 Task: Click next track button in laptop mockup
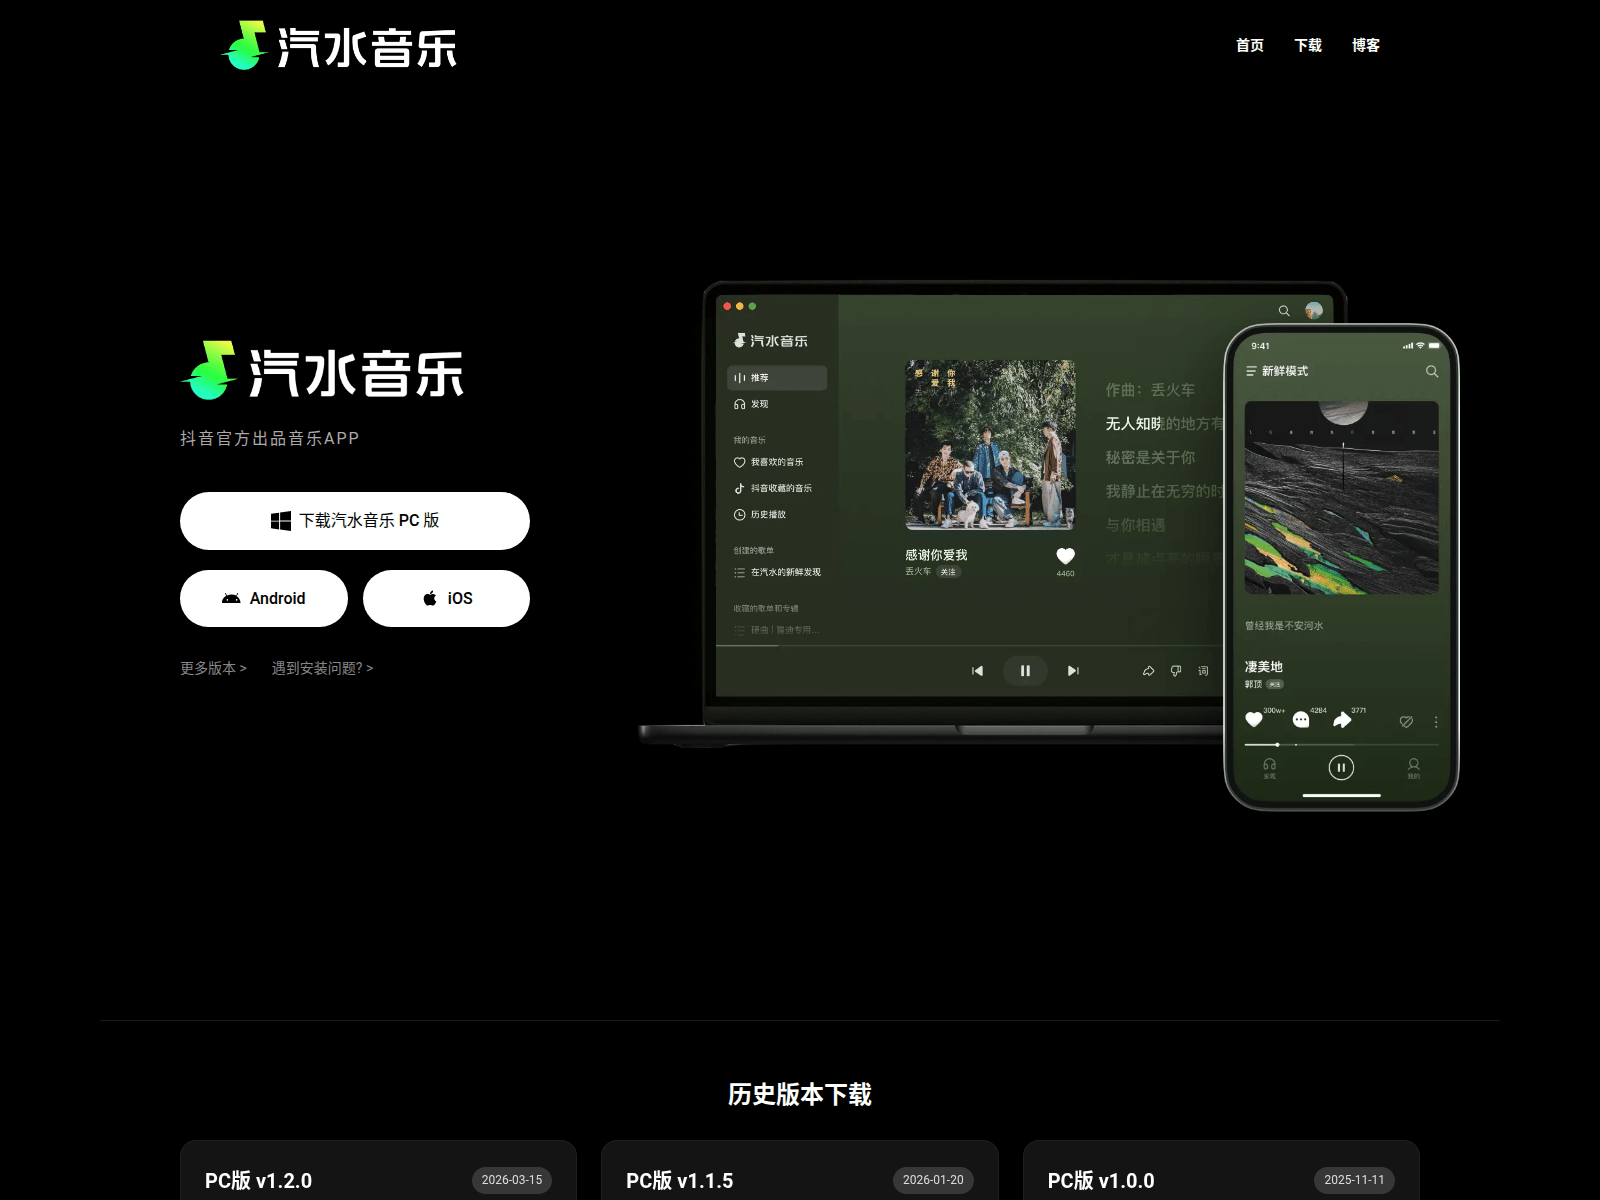tap(1073, 671)
